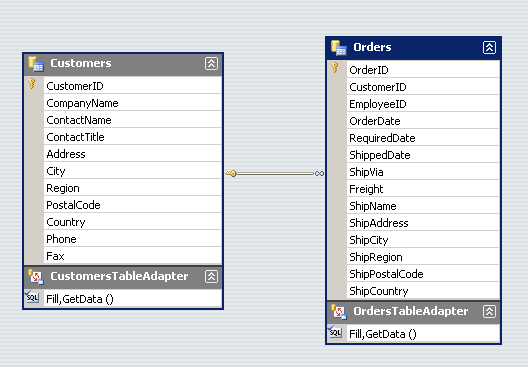The height and width of the screenshot is (367, 528).
Task: Select the ShipVia column
Action: click(423, 172)
